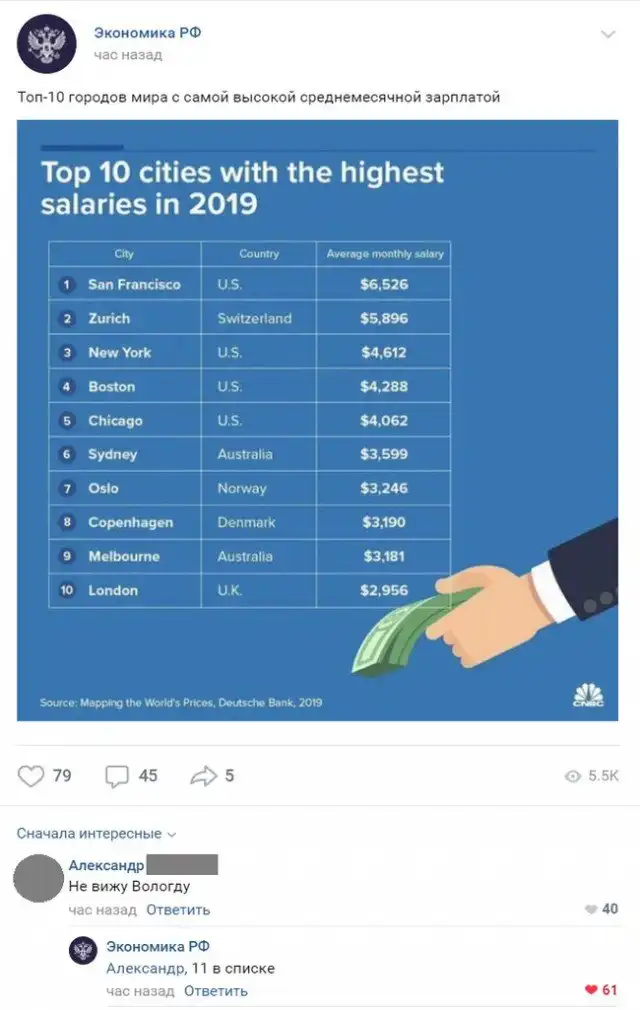This screenshot has width=640, height=1010.
Task: Share the post with arrow icon
Action: point(203,776)
